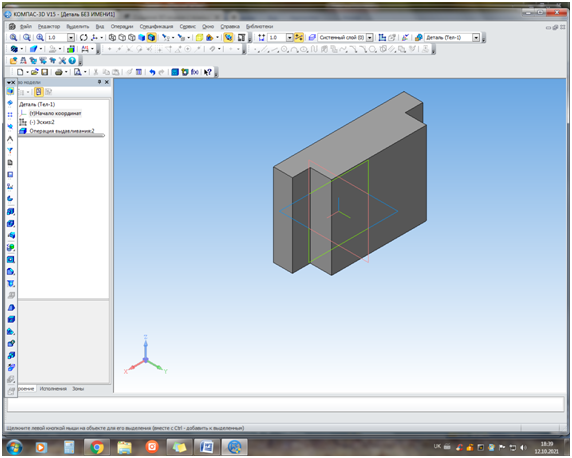Select Деталь (Тел-1) tree root
The image size is (572, 458).
click(37, 104)
